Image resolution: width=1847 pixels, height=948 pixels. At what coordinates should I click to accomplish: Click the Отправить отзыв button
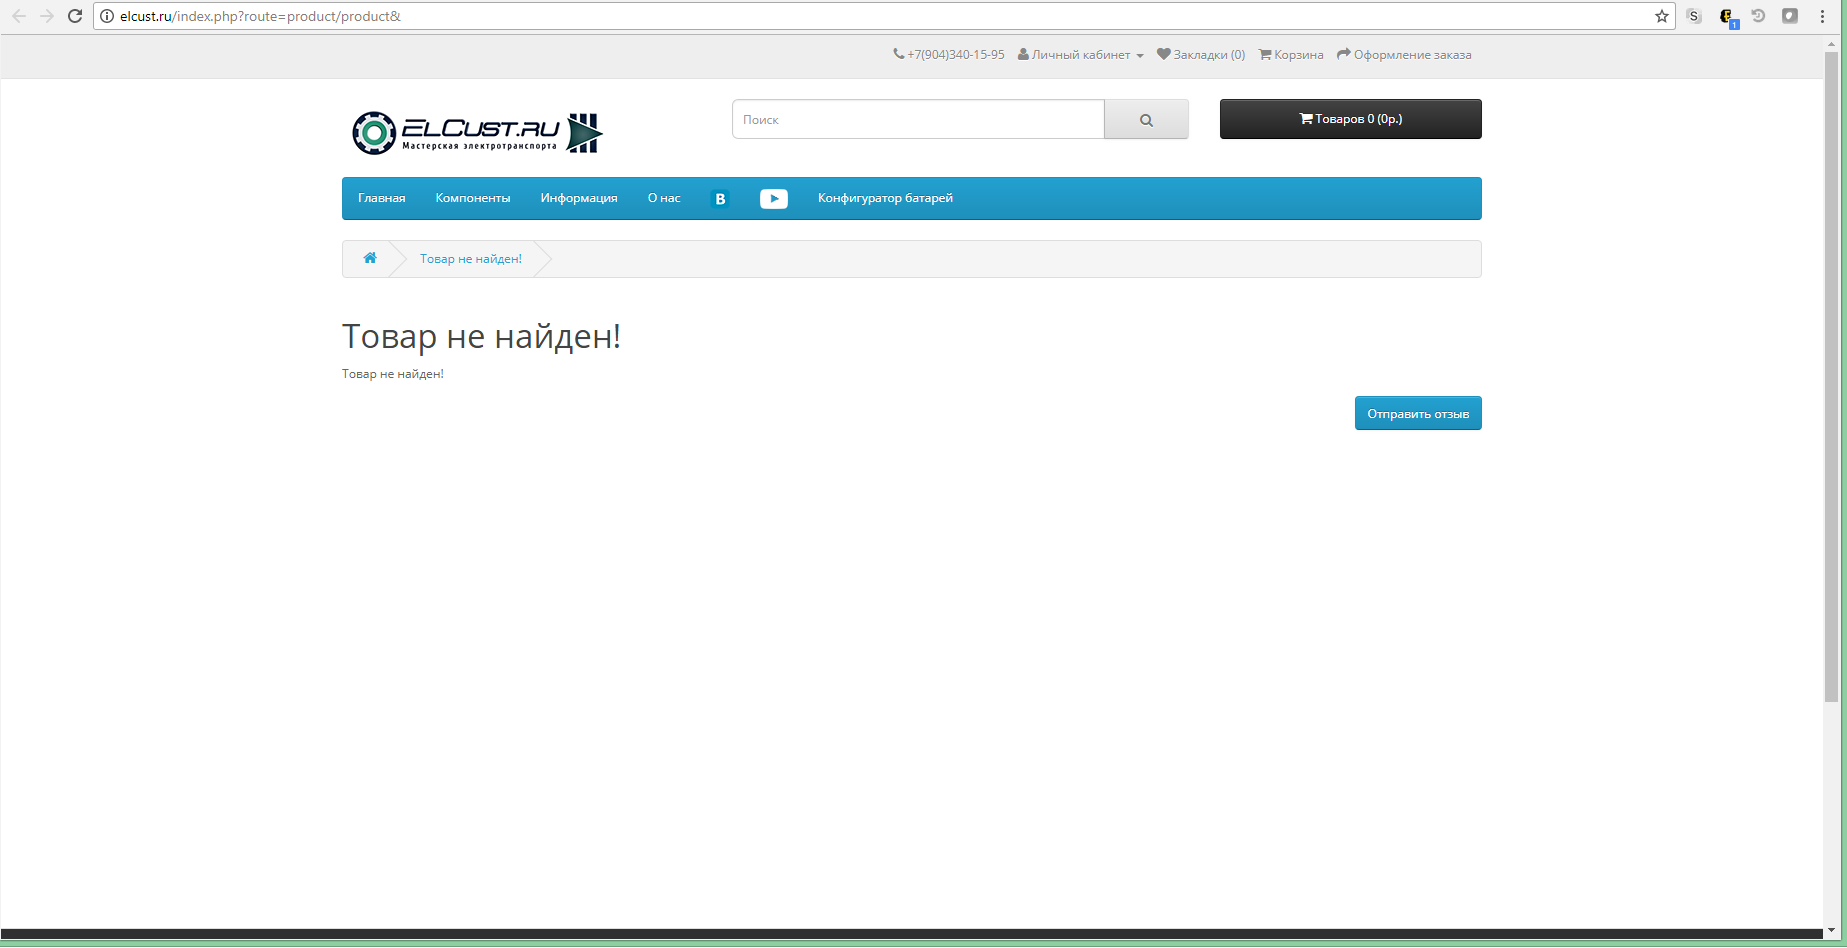pos(1417,414)
